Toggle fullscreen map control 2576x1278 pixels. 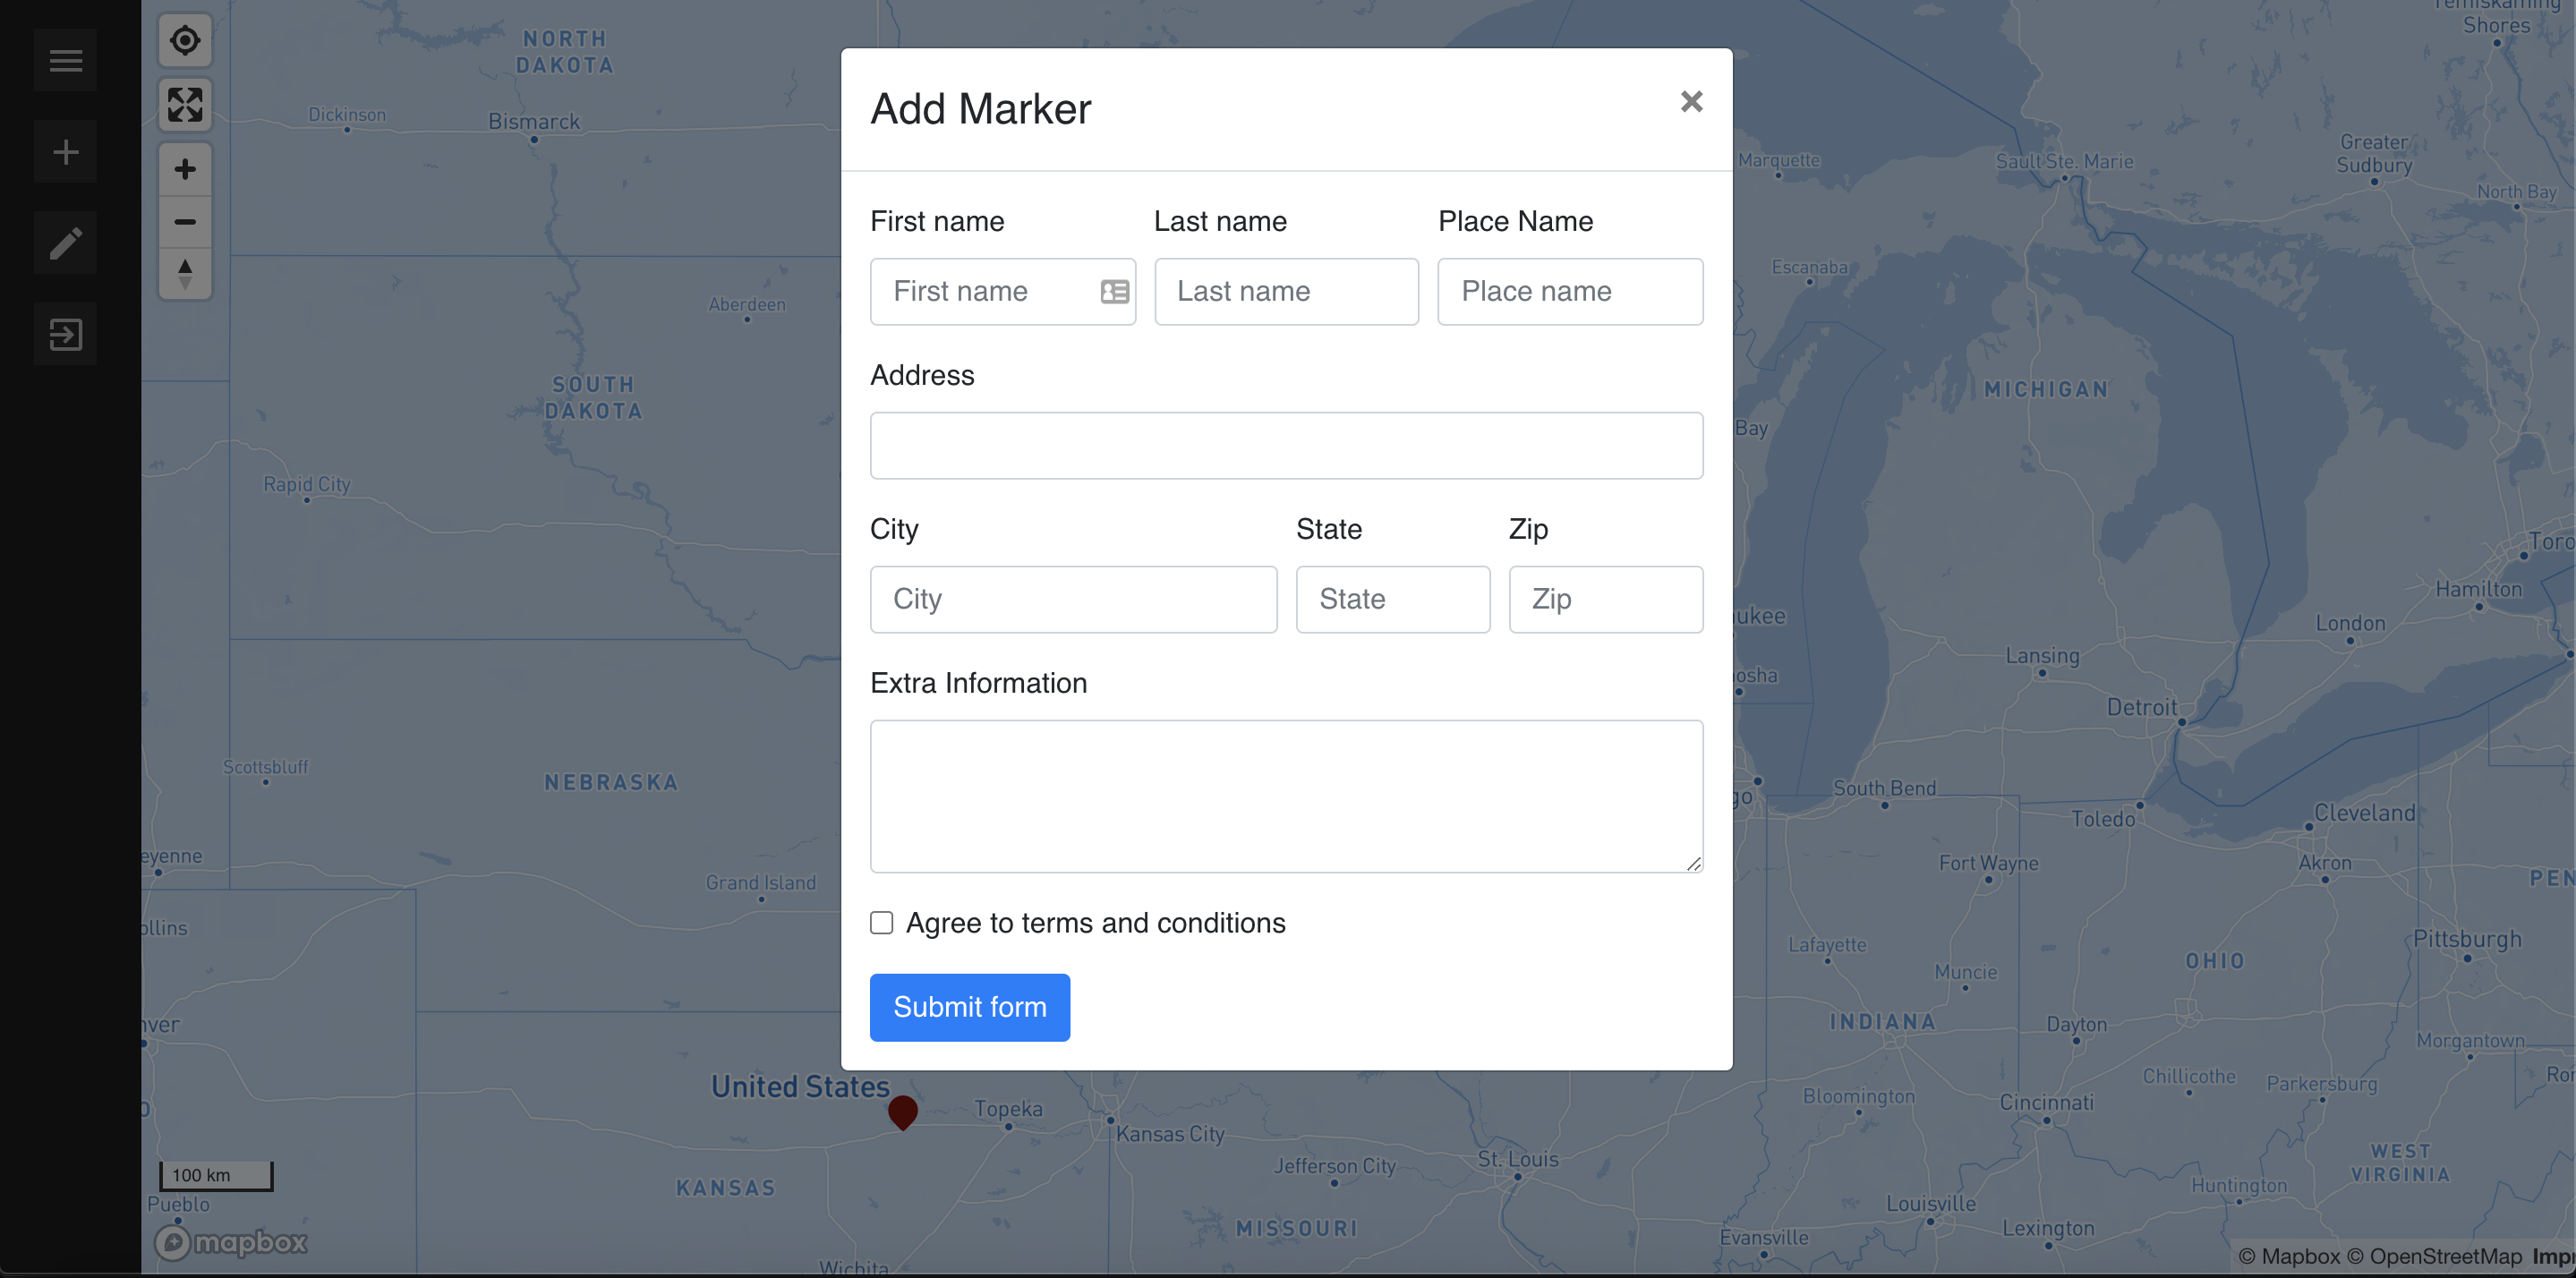pyautogui.click(x=185, y=104)
